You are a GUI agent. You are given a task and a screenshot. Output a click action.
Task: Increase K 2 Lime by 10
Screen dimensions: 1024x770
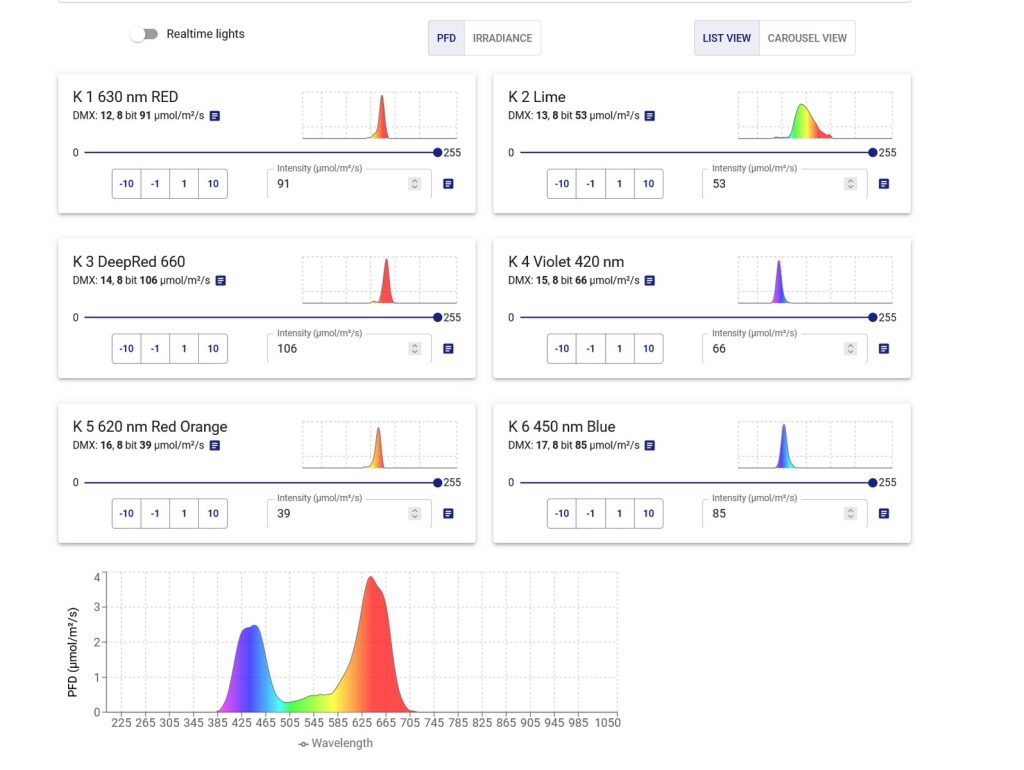[648, 184]
